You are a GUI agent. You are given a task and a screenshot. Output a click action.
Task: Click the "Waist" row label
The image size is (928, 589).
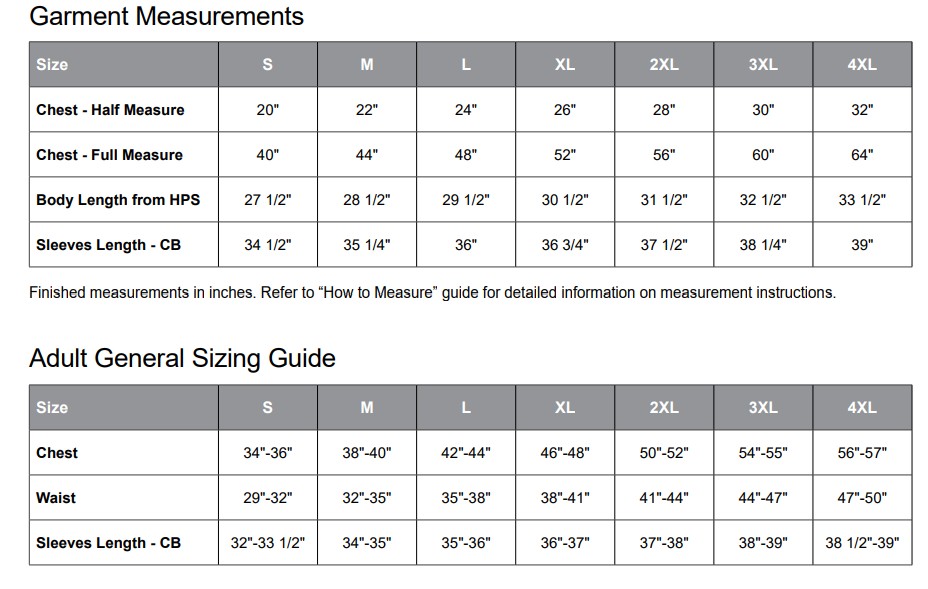pyautogui.click(x=56, y=498)
